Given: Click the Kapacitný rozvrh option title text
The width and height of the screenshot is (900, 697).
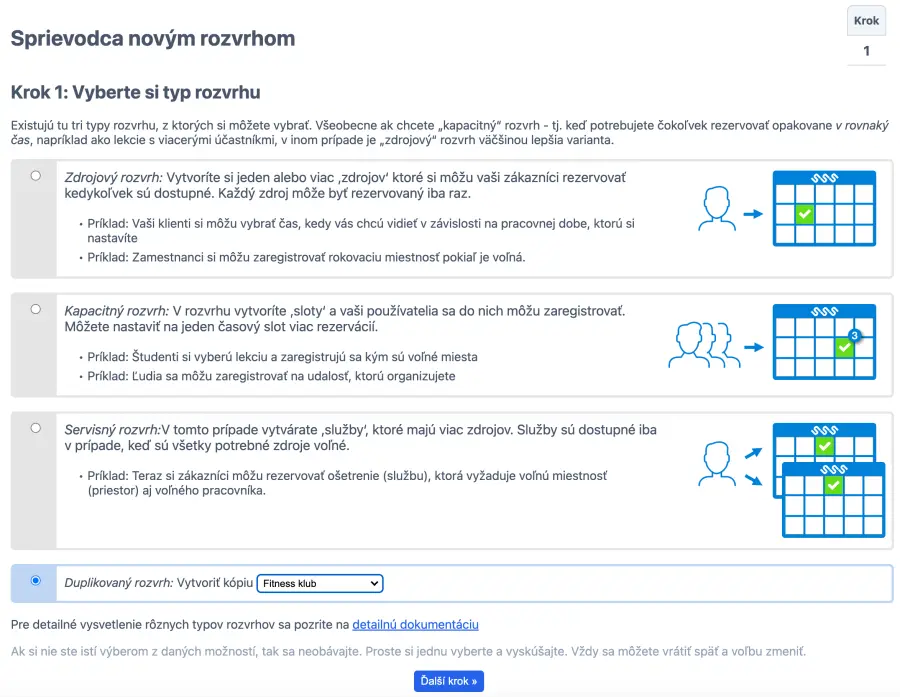Looking at the screenshot, I should tap(116, 311).
